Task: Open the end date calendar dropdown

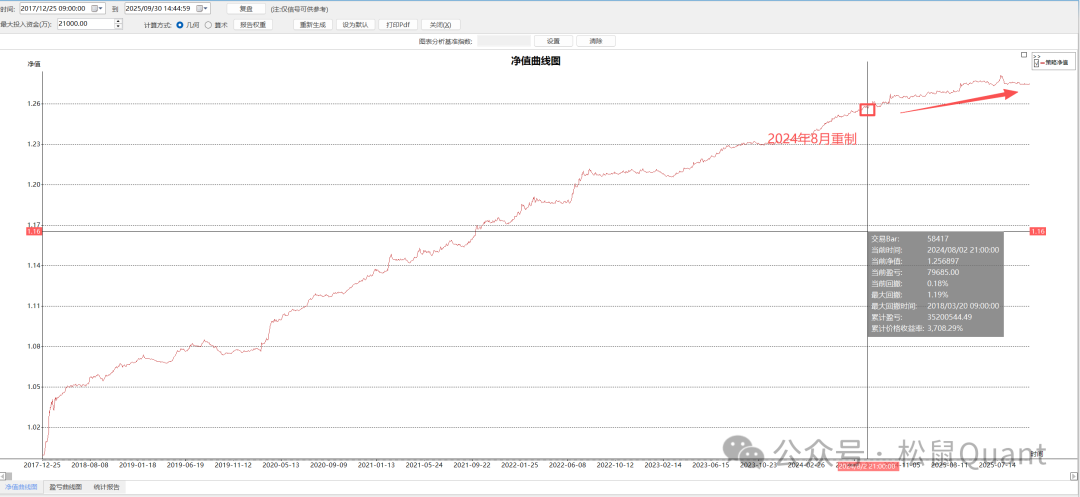Action: [203, 8]
